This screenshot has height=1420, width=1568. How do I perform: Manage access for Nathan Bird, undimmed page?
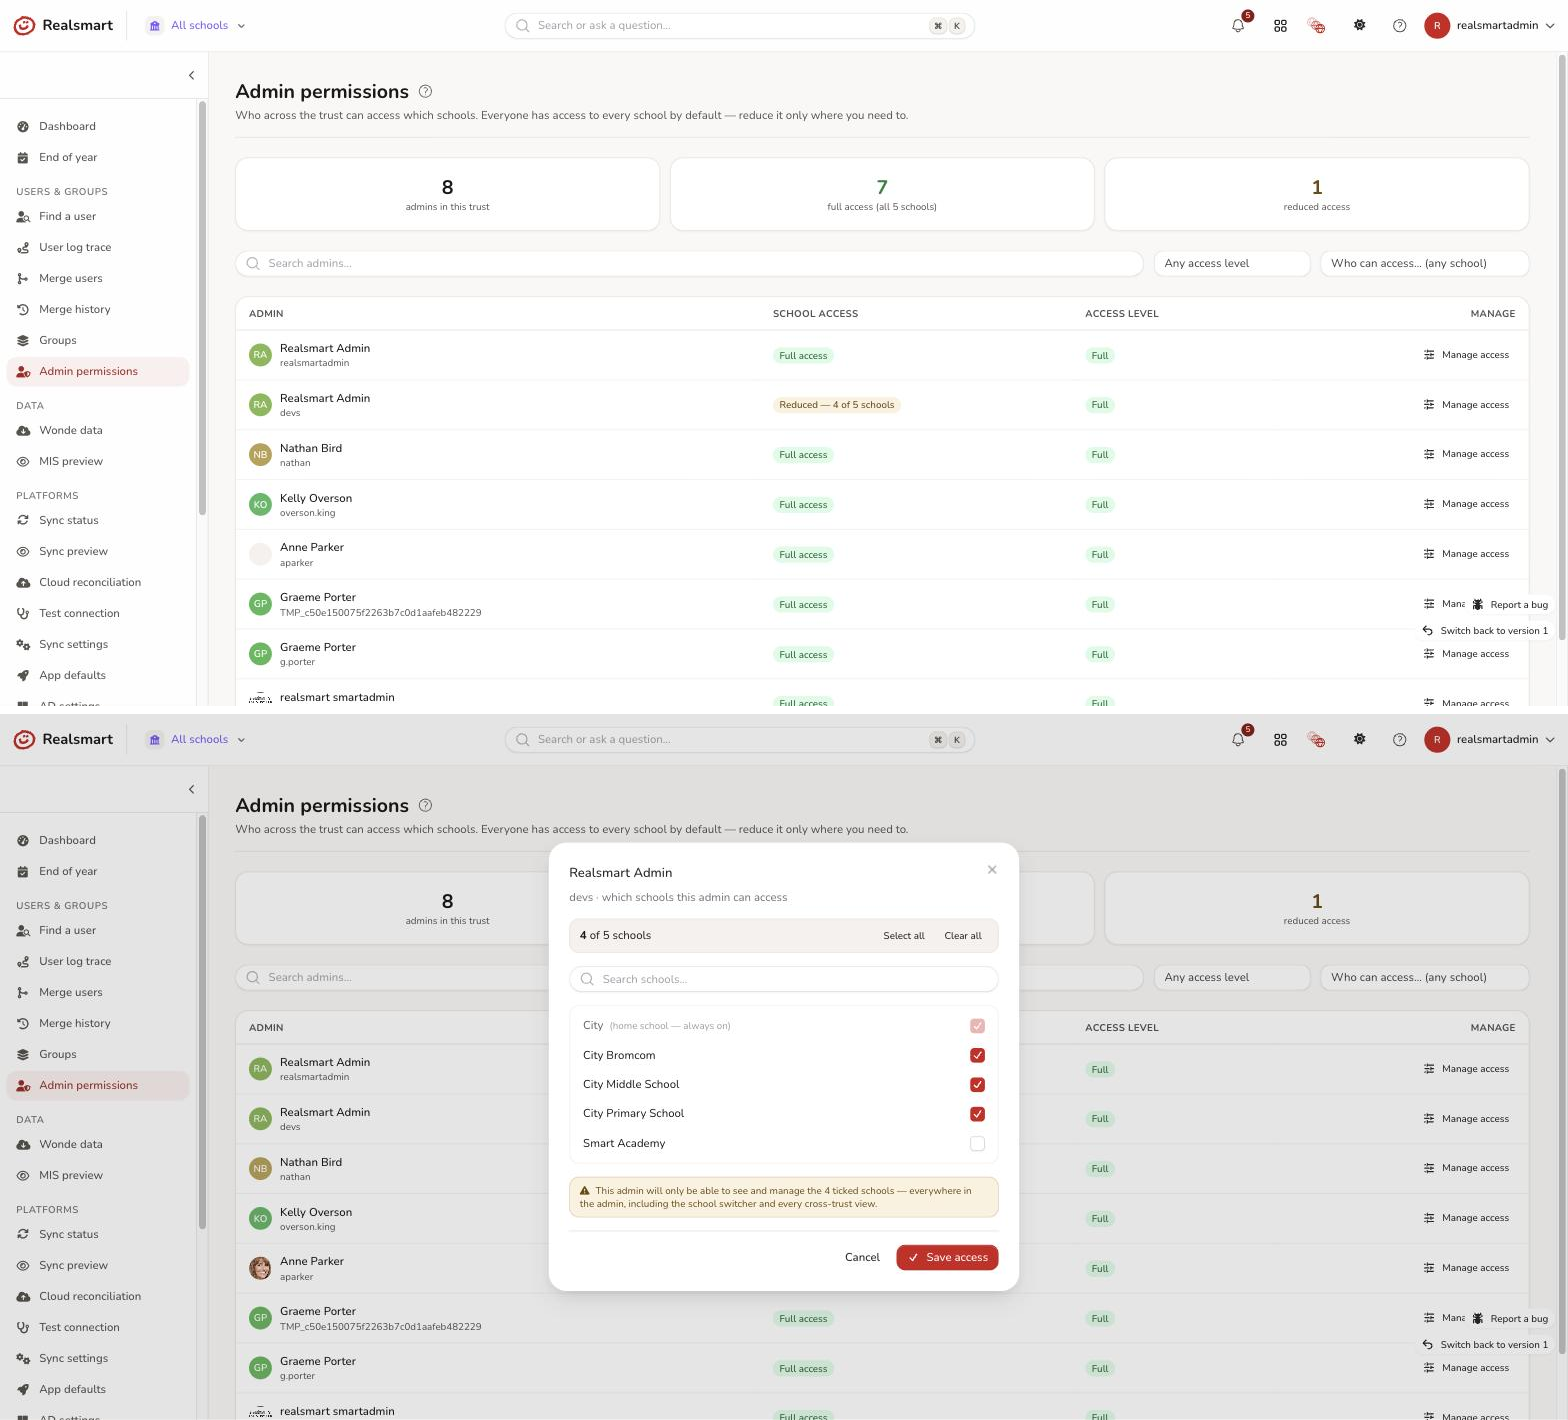[1466, 455]
